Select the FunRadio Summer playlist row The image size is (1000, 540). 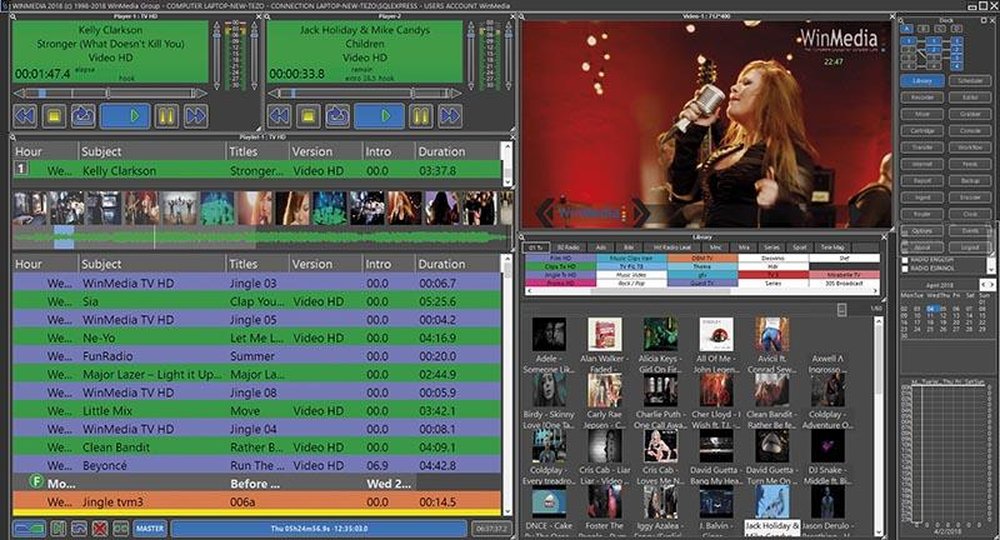pyautogui.click(x=256, y=356)
